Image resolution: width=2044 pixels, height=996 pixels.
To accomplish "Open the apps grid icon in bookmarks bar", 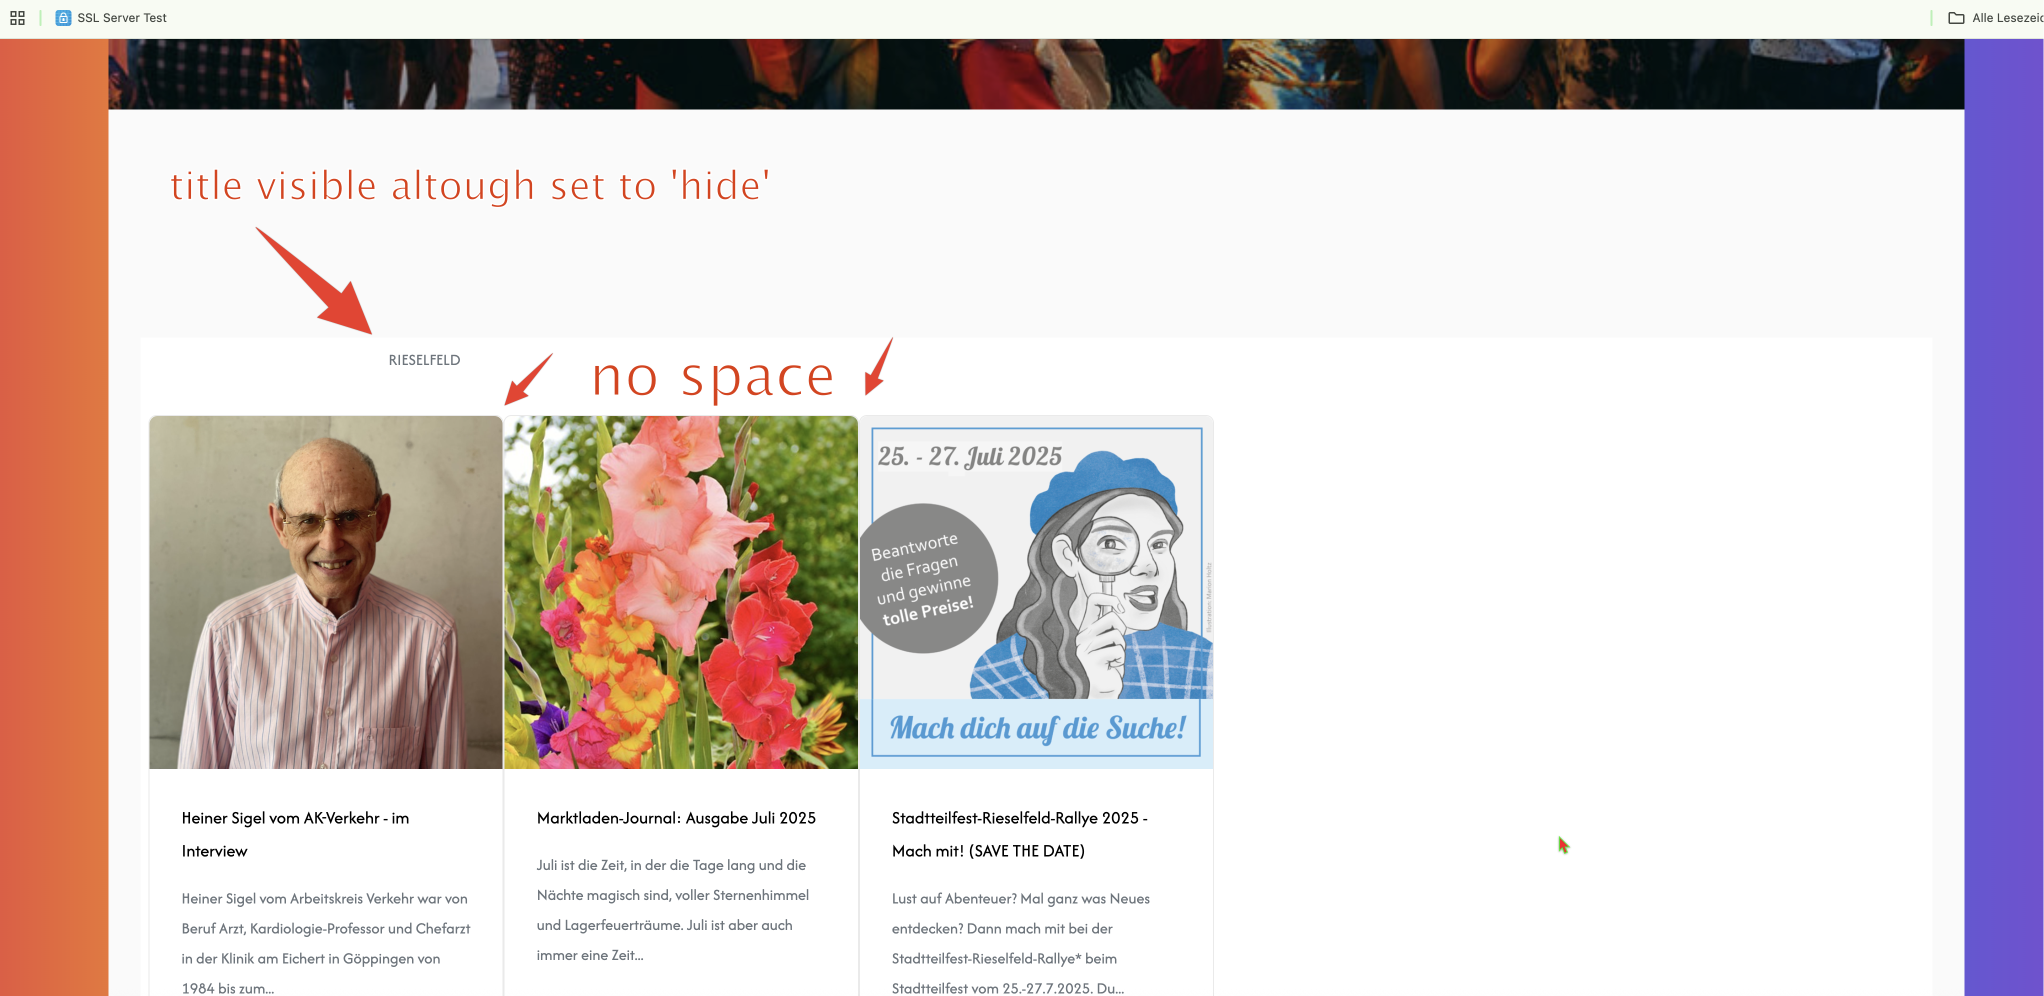I will tap(17, 18).
